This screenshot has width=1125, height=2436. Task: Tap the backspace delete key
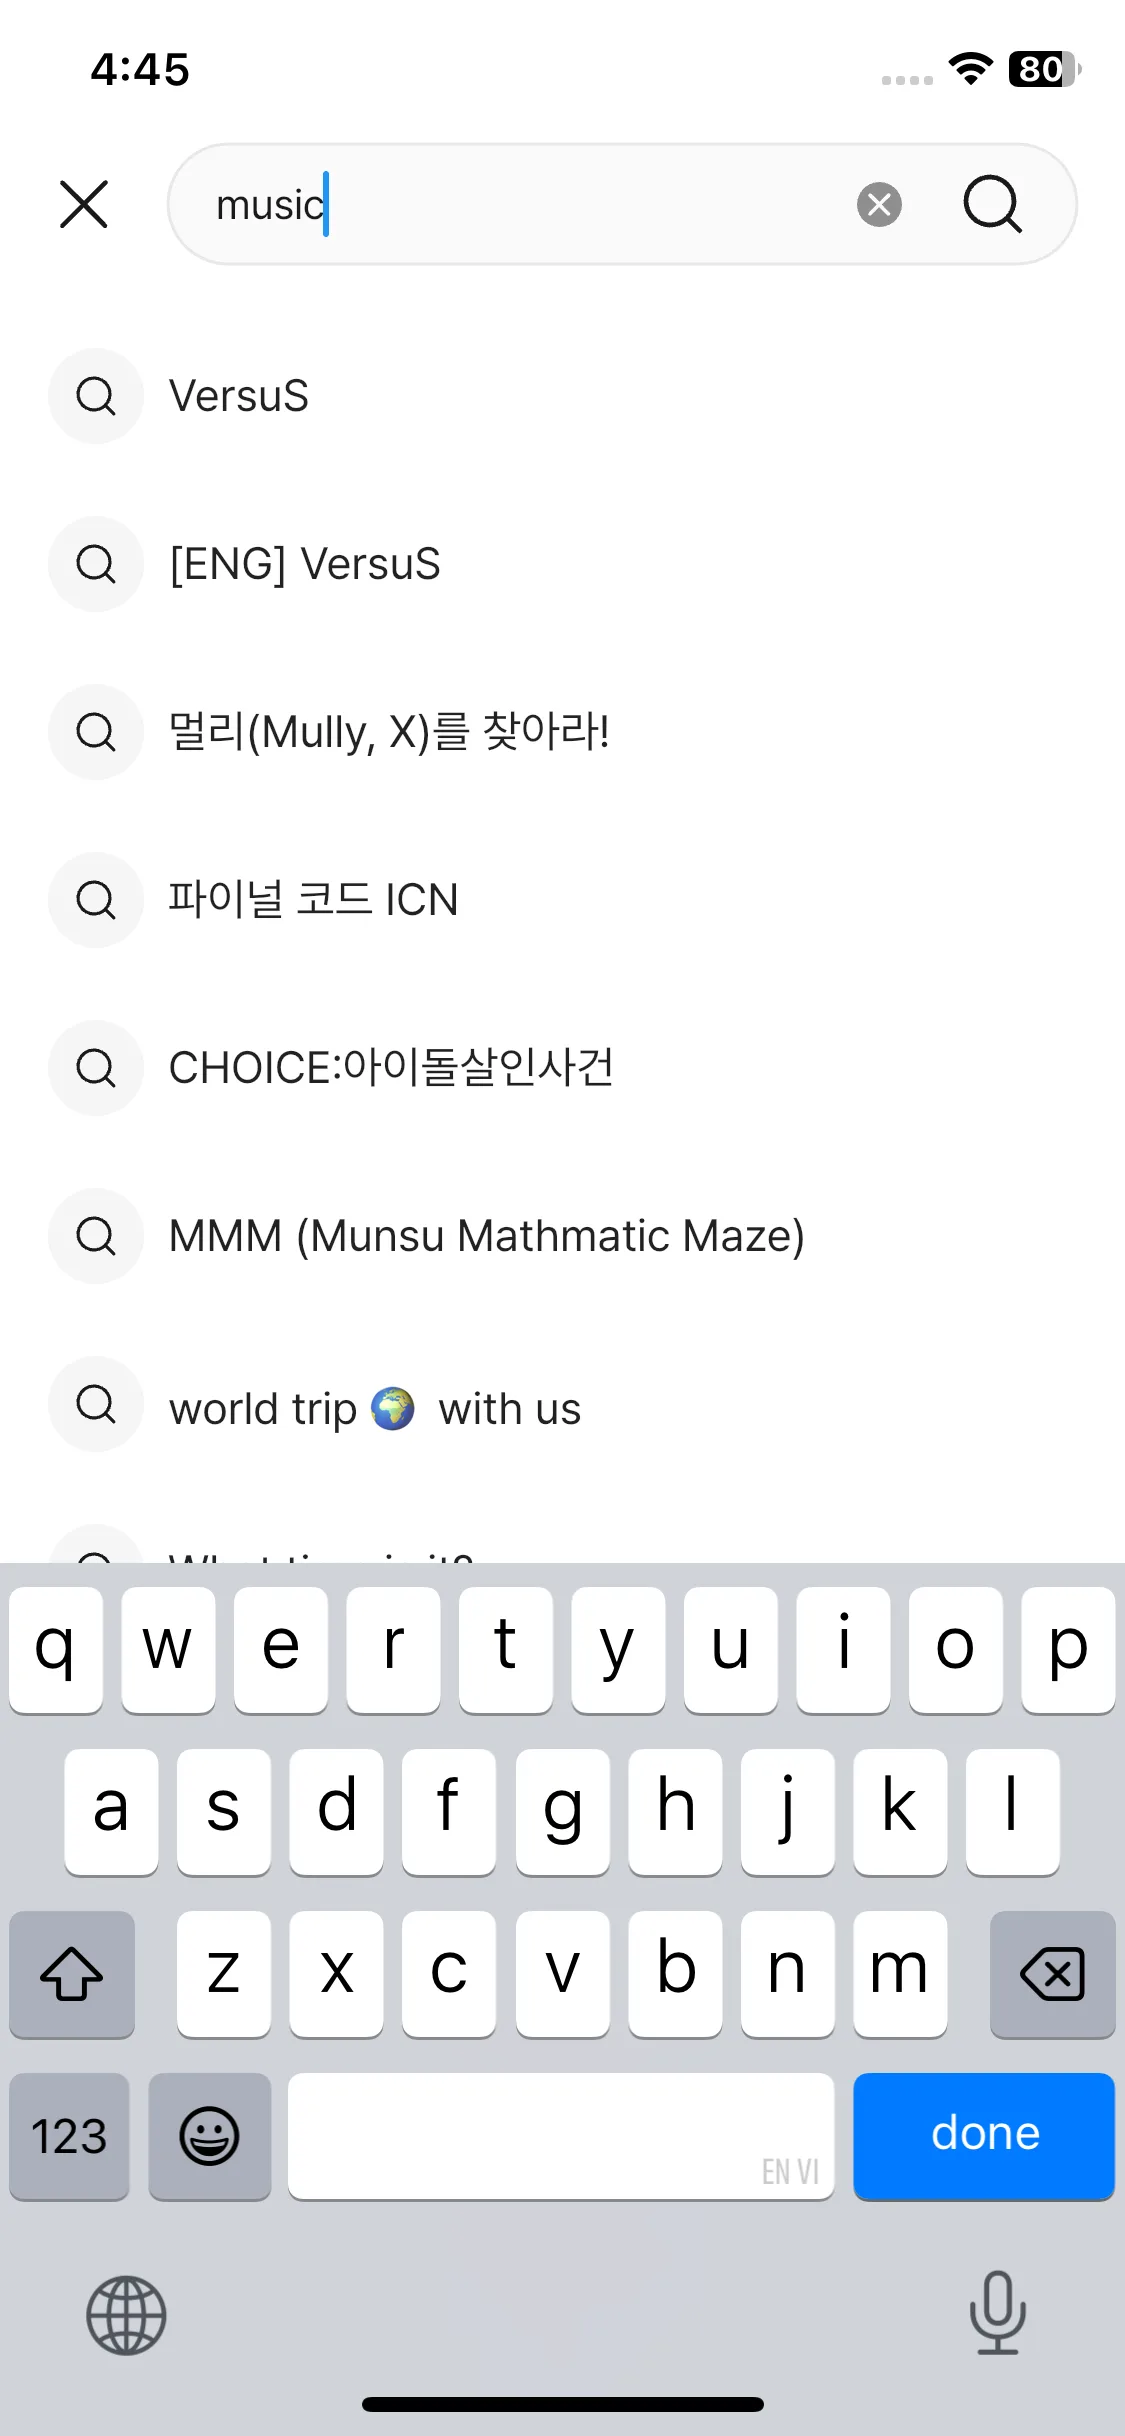coord(1052,1974)
